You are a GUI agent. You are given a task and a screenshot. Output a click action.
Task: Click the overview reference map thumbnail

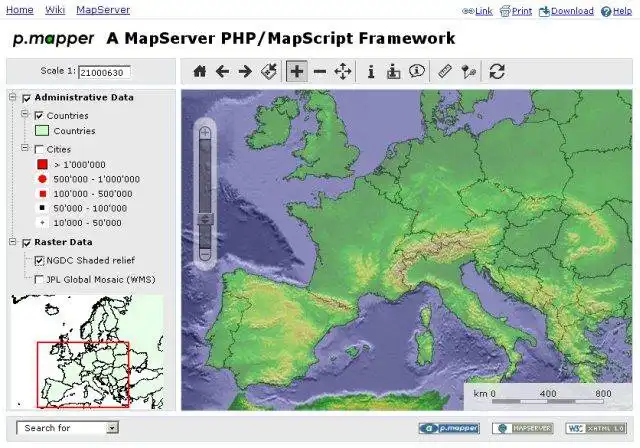coord(87,352)
